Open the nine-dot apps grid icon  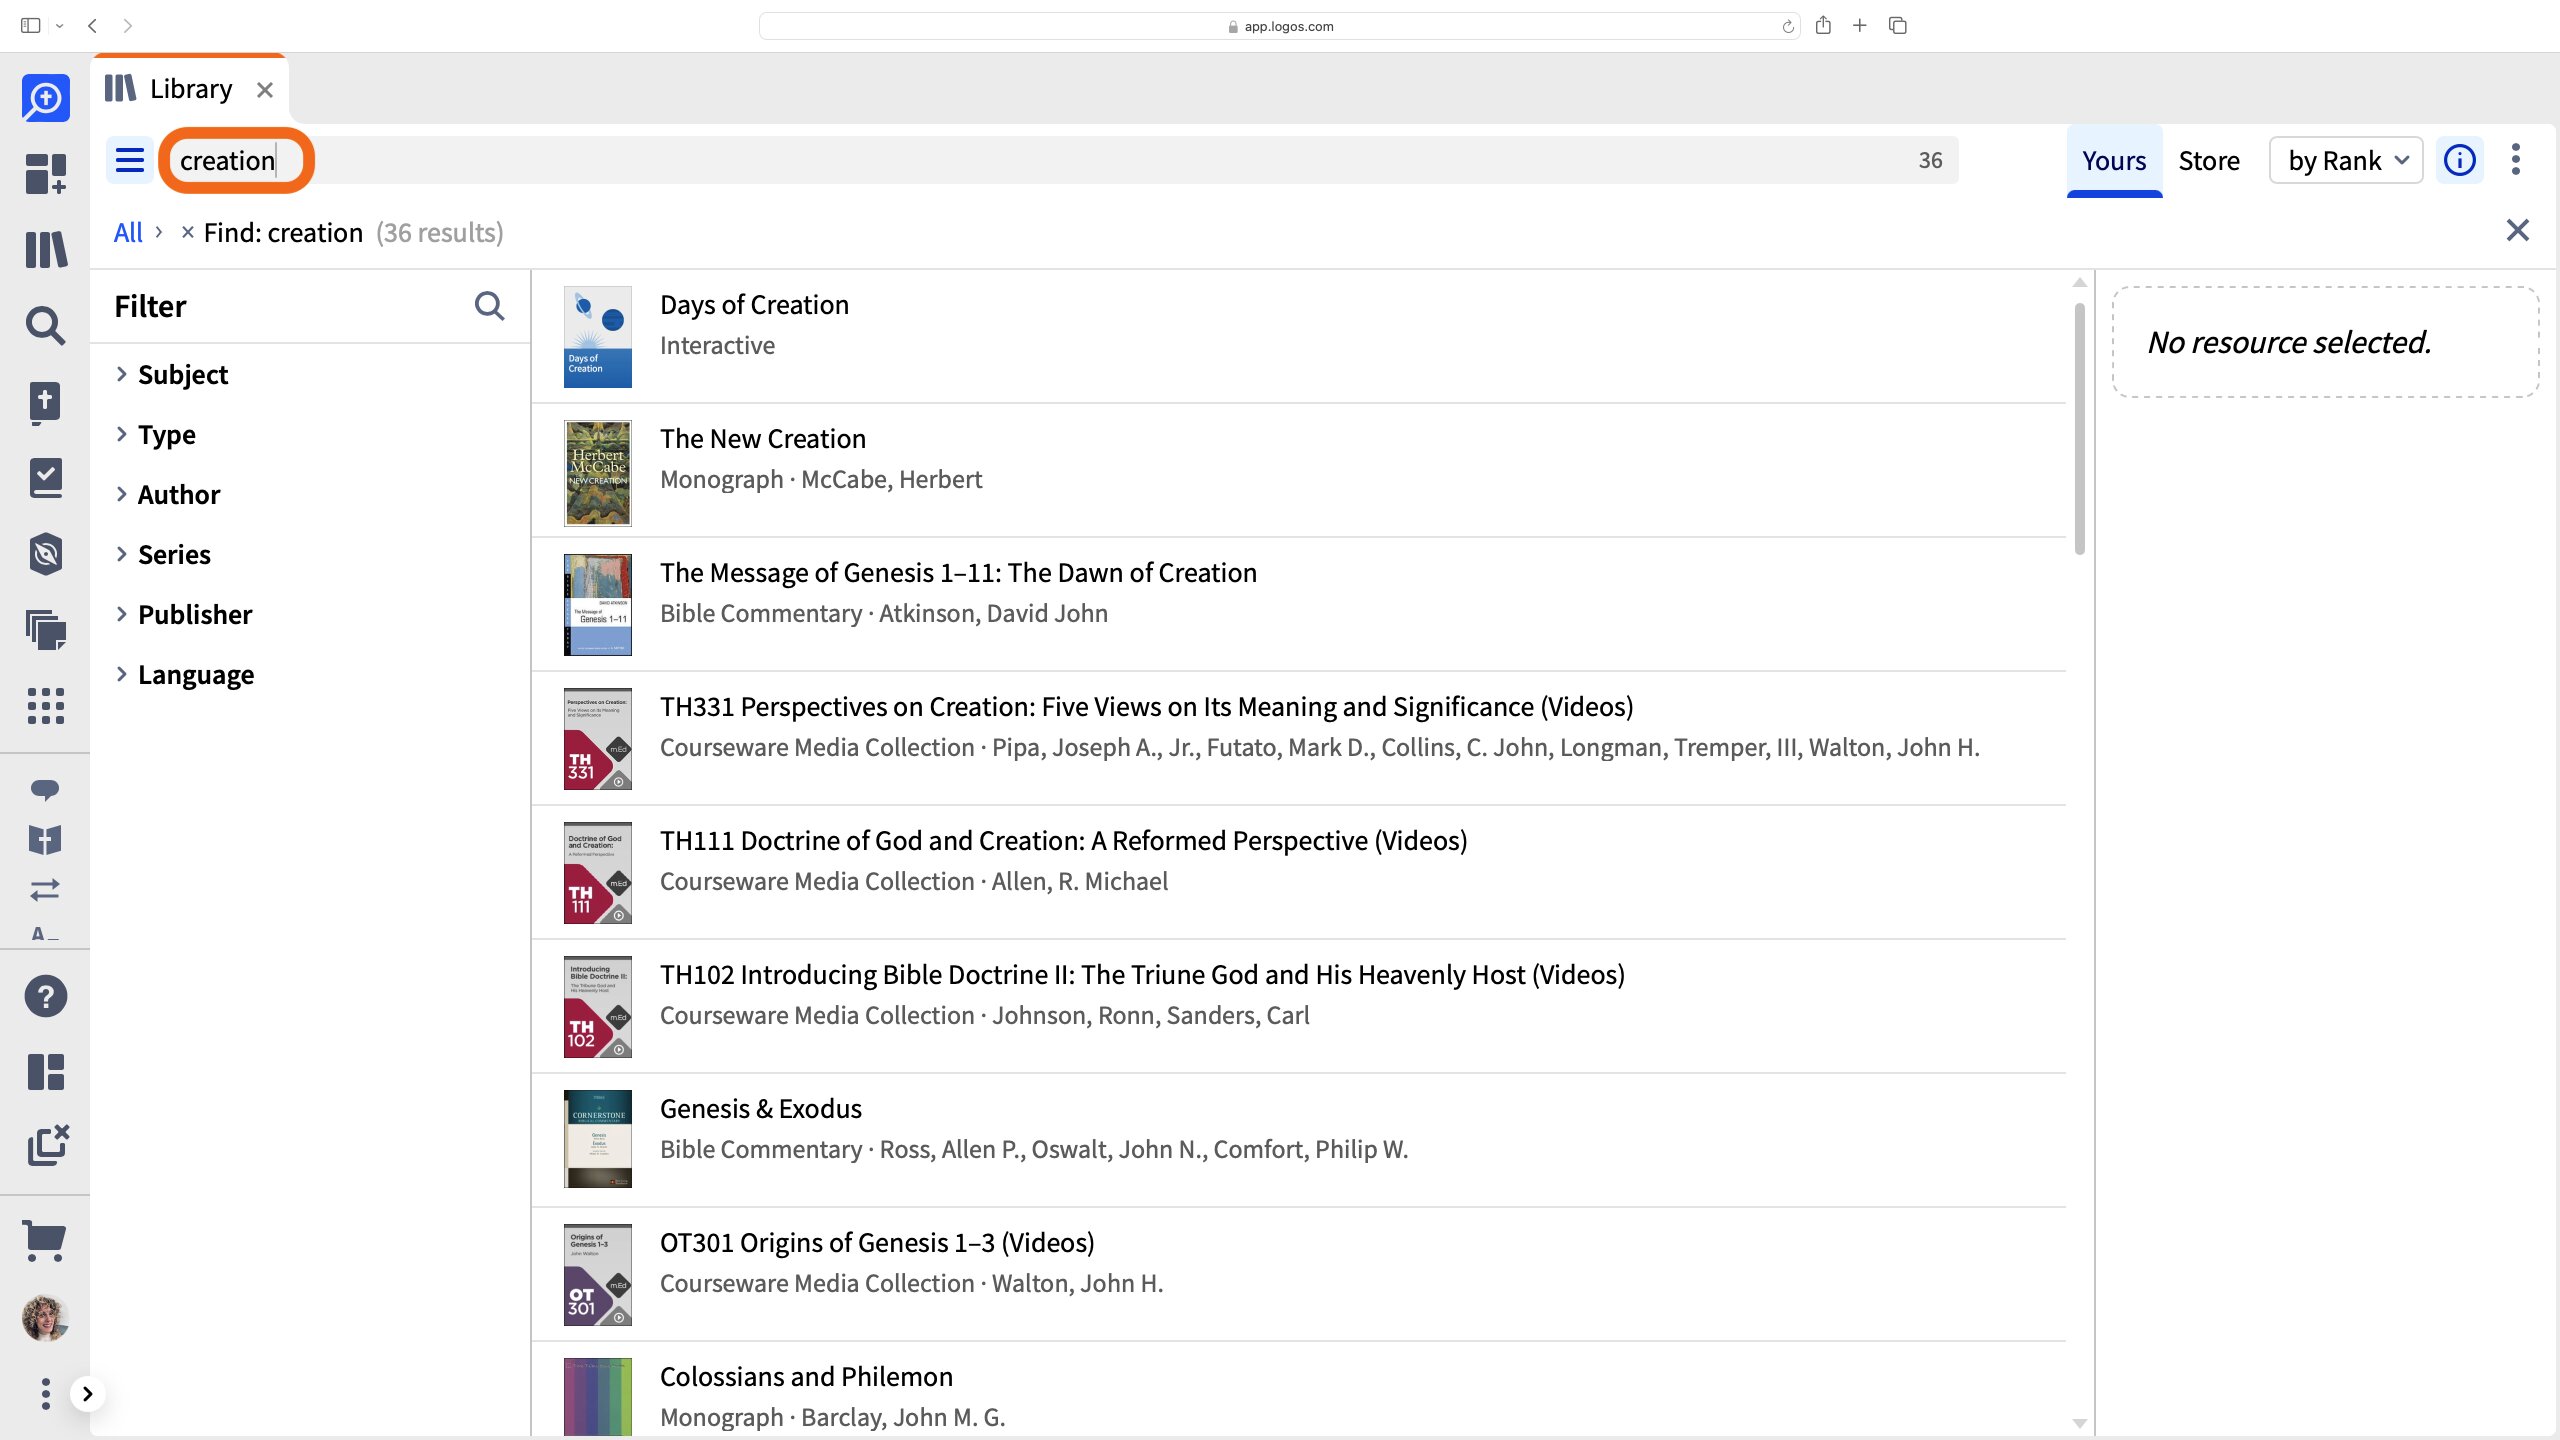[x=46, y=706]
